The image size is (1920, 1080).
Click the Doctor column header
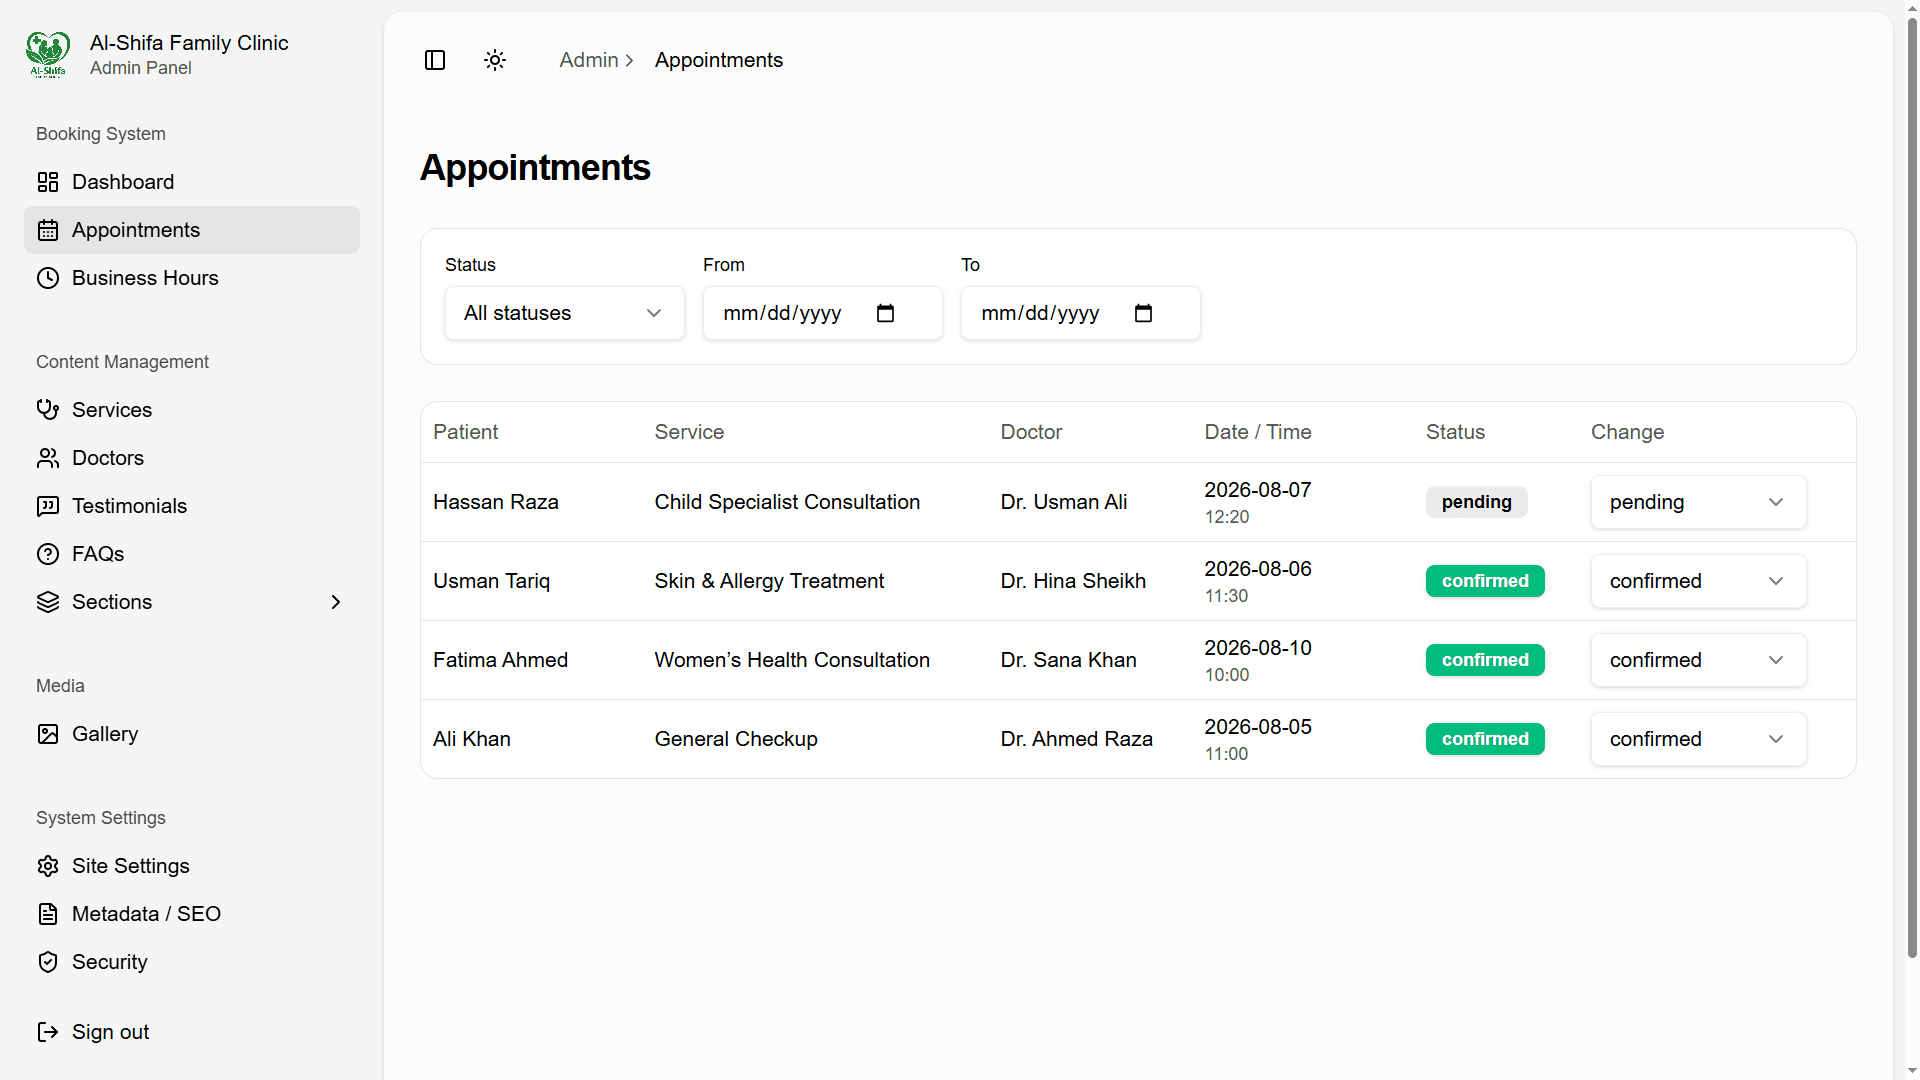click(x=1031, y=432)
